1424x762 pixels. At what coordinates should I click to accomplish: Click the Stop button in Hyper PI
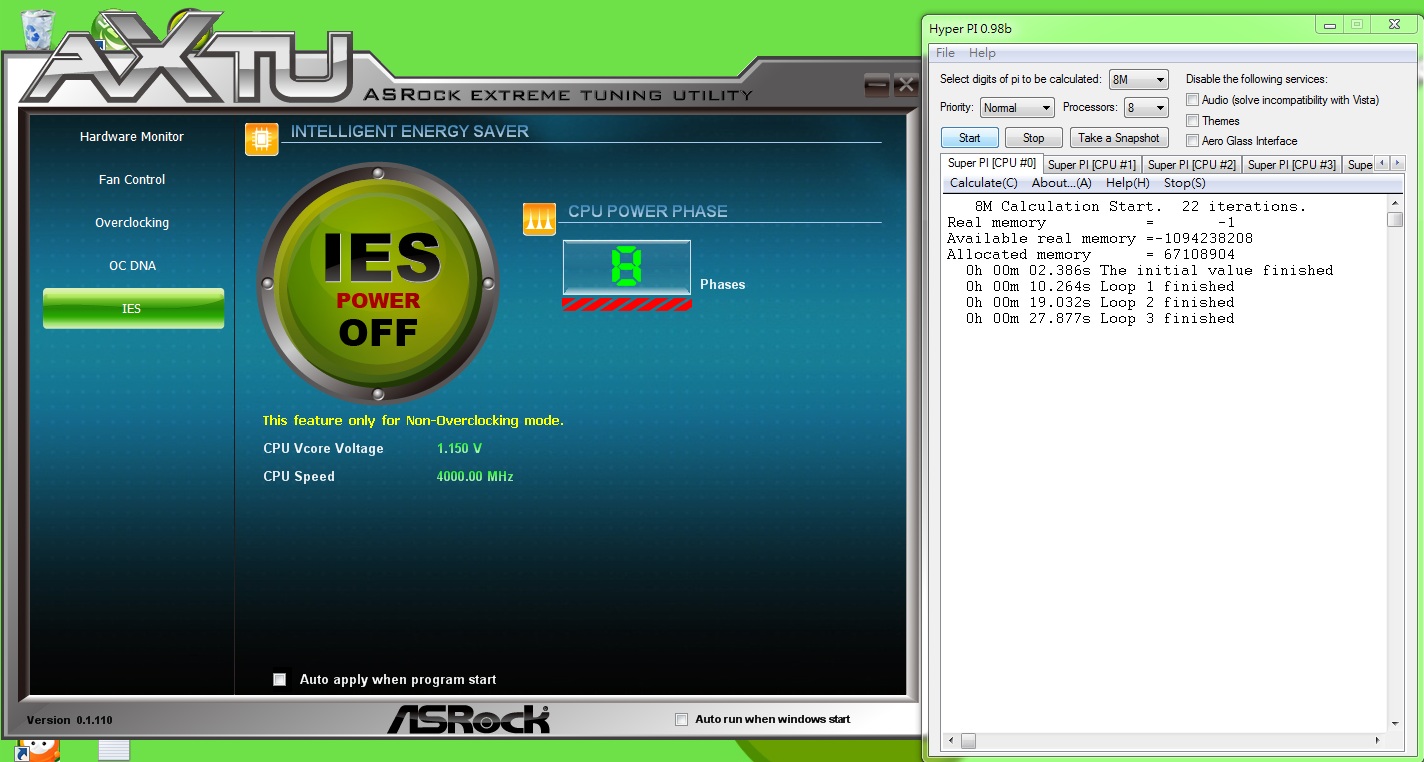click(1034, 138)
